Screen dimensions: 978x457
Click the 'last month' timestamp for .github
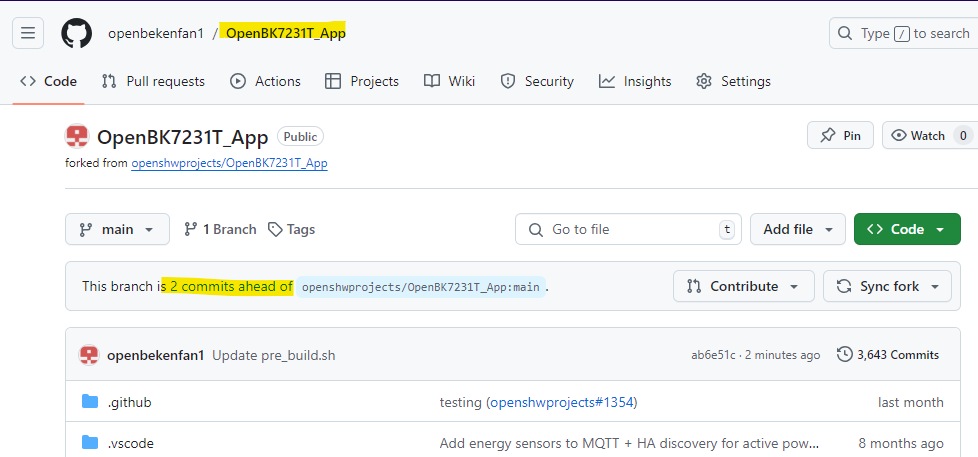click(911, 403)
